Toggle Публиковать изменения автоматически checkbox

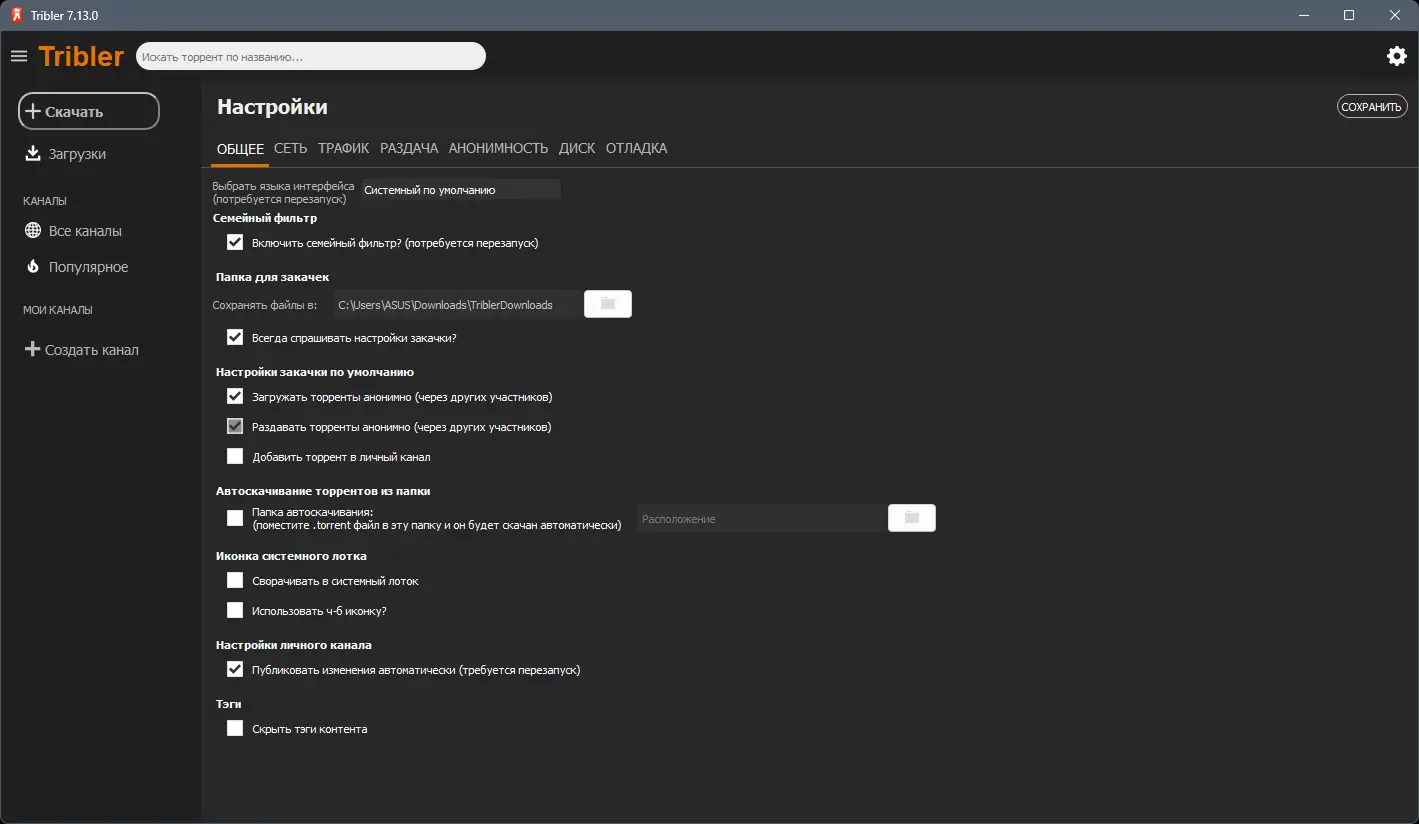tap(235, 669)
